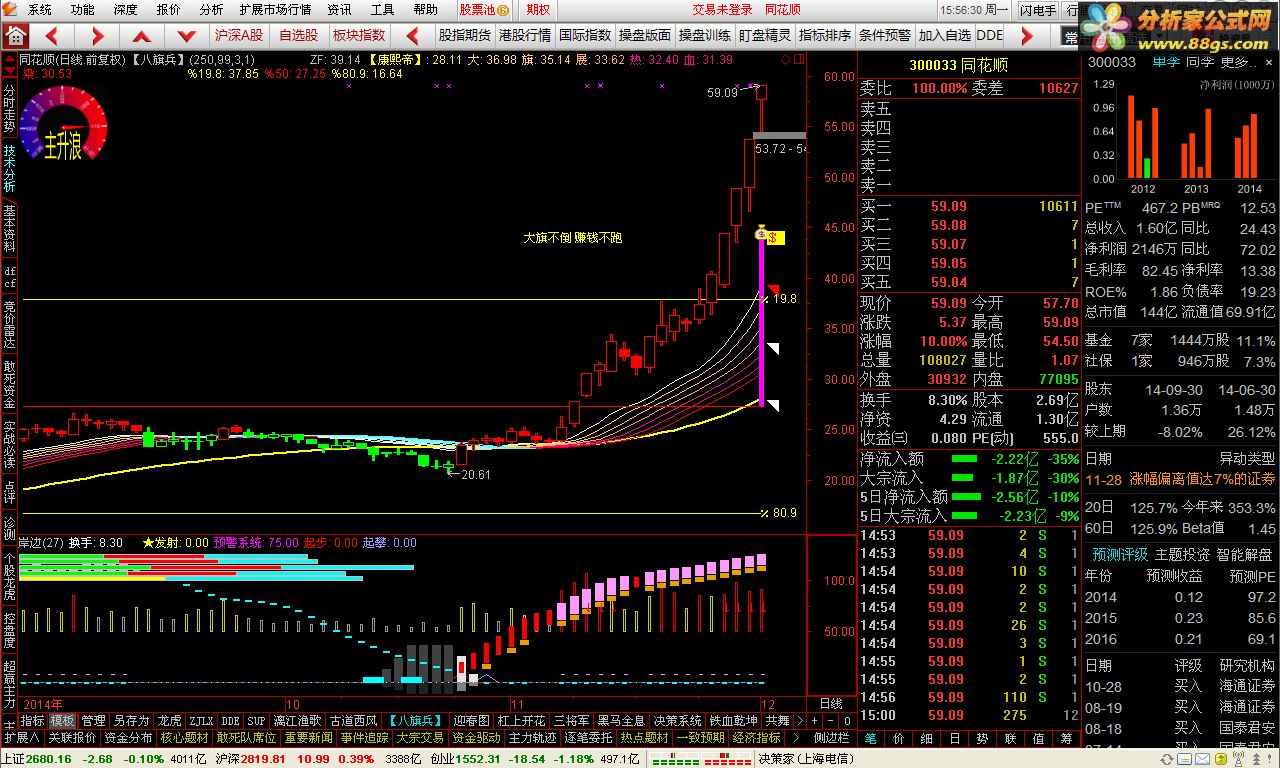This screenshot has height=768, width=1280.
Task: Click the right arrow after the DDE button
Action: 1026,35
